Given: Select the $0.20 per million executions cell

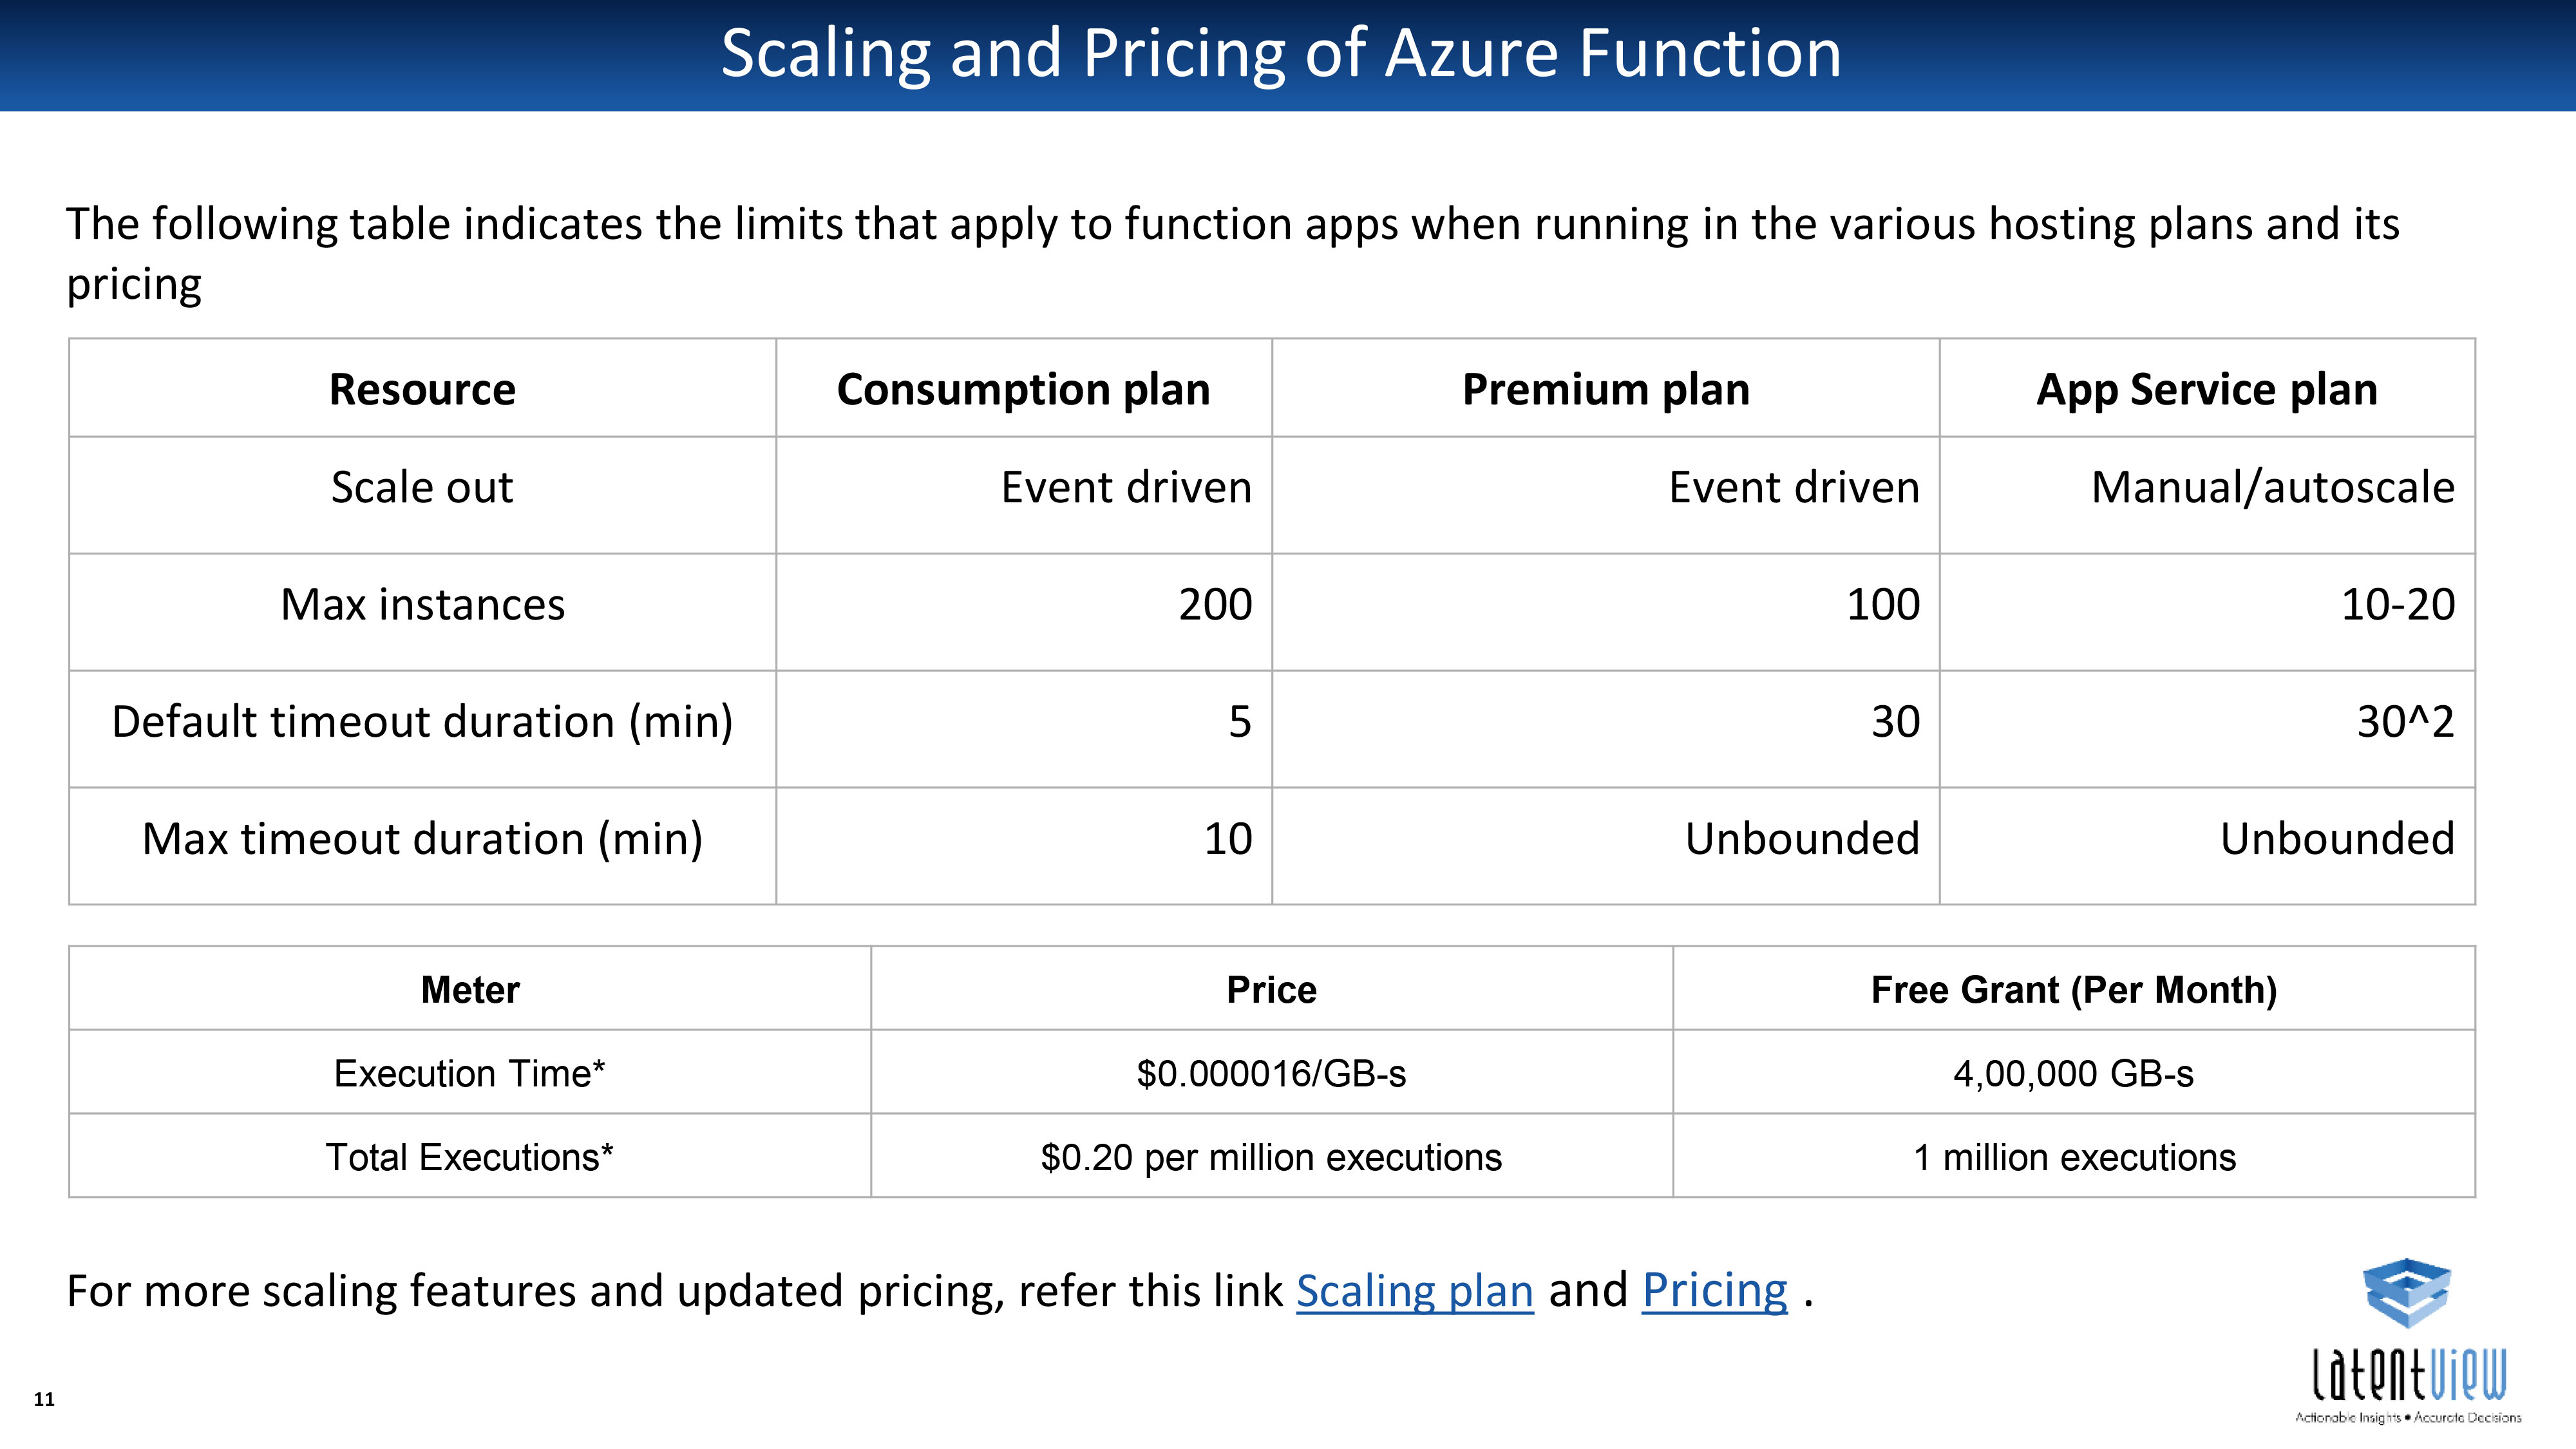Looking at the screenshot, I should tap(1271, 1156).
